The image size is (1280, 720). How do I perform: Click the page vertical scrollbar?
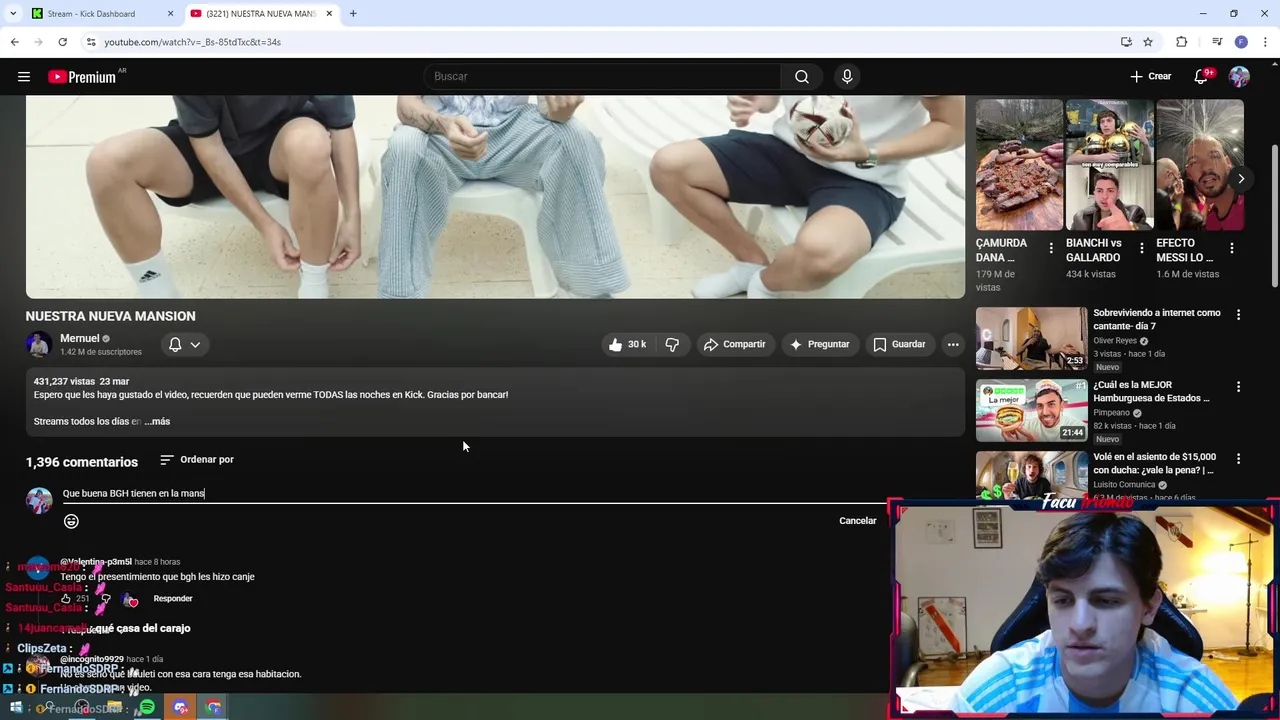(1274, 215)
